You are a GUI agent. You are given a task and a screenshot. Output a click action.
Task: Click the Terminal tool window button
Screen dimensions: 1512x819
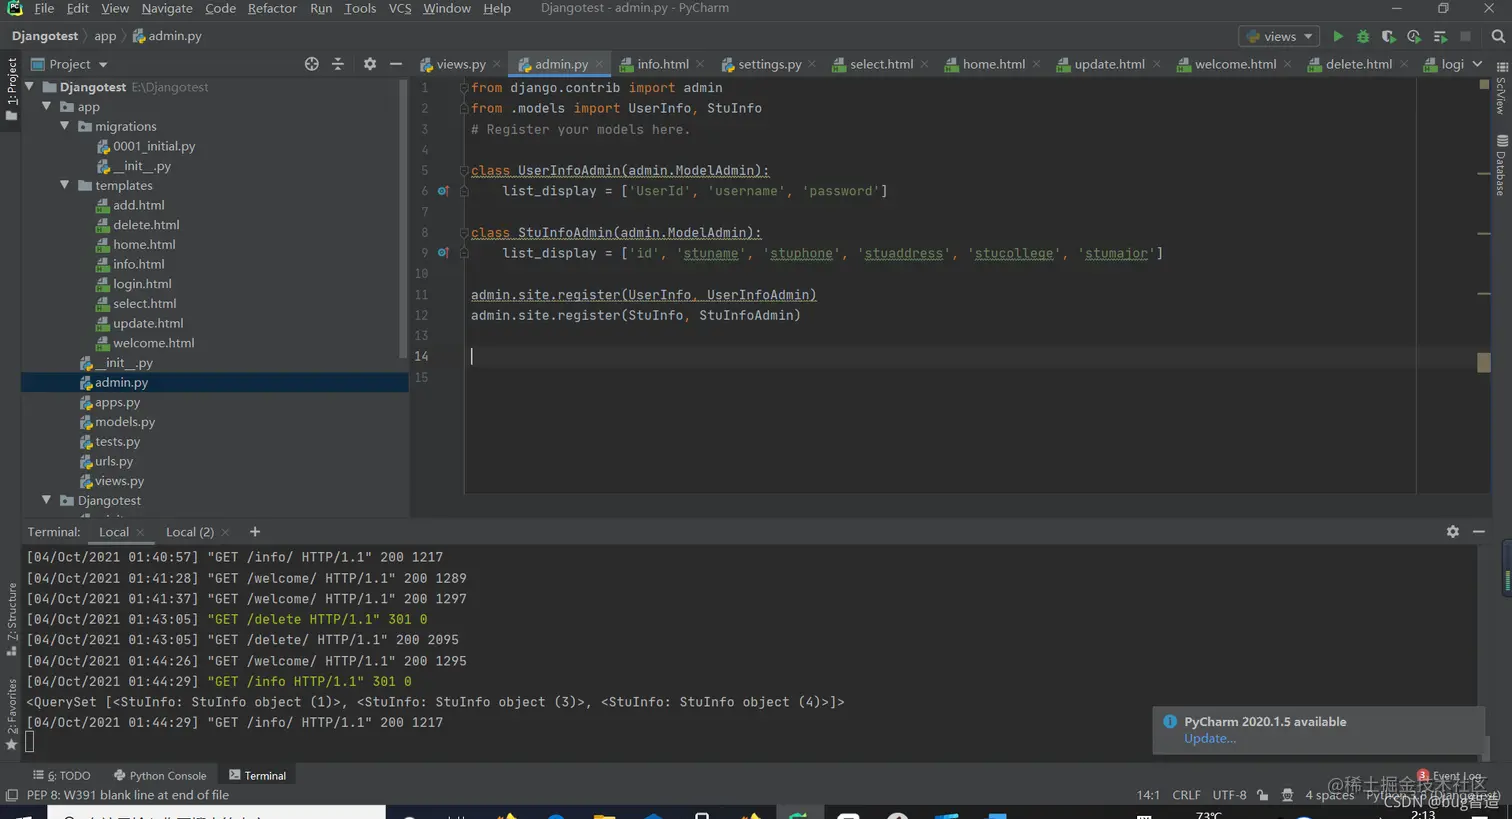[257, 776]
